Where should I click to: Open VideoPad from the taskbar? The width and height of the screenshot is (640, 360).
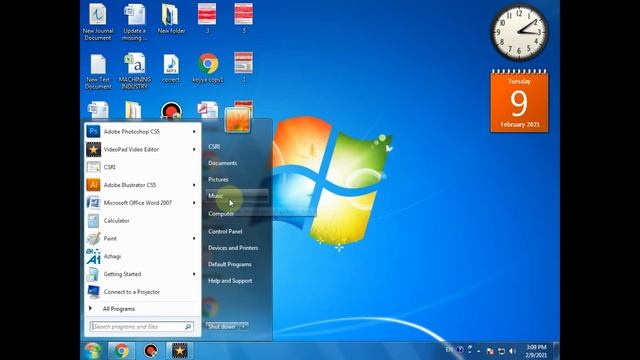tap(179, 351)
